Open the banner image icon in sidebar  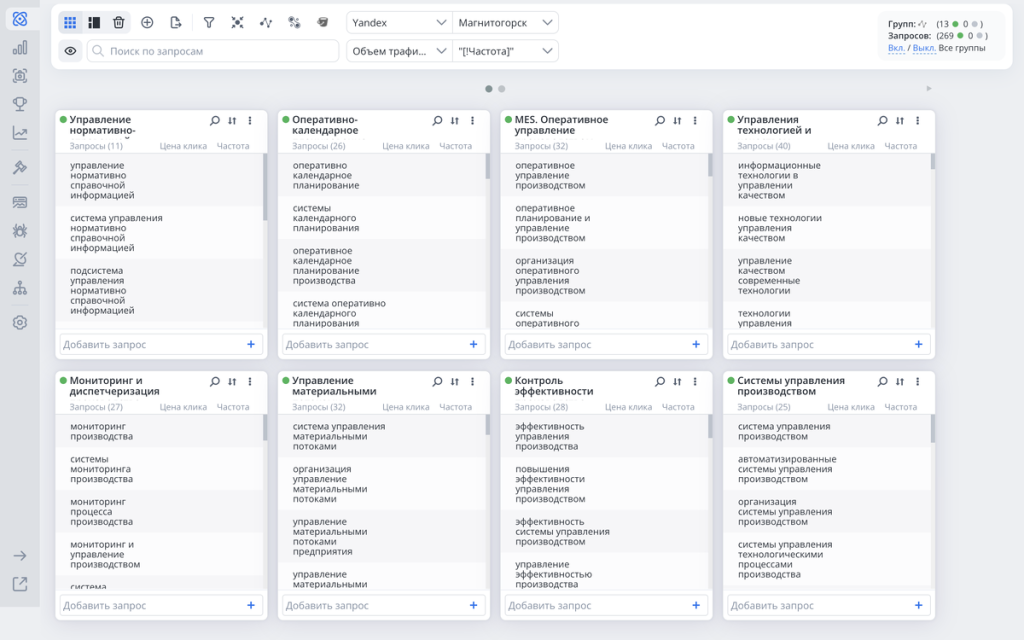20,202
